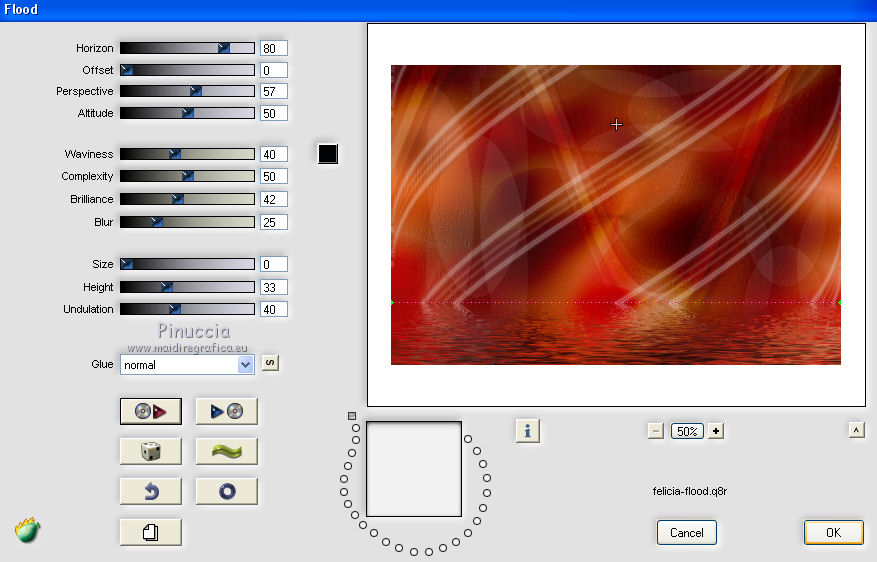This screenshot has width=877, height=562.
Task: Click the save preset arrow-and-disc button
Action: click(x=227, y=412)
